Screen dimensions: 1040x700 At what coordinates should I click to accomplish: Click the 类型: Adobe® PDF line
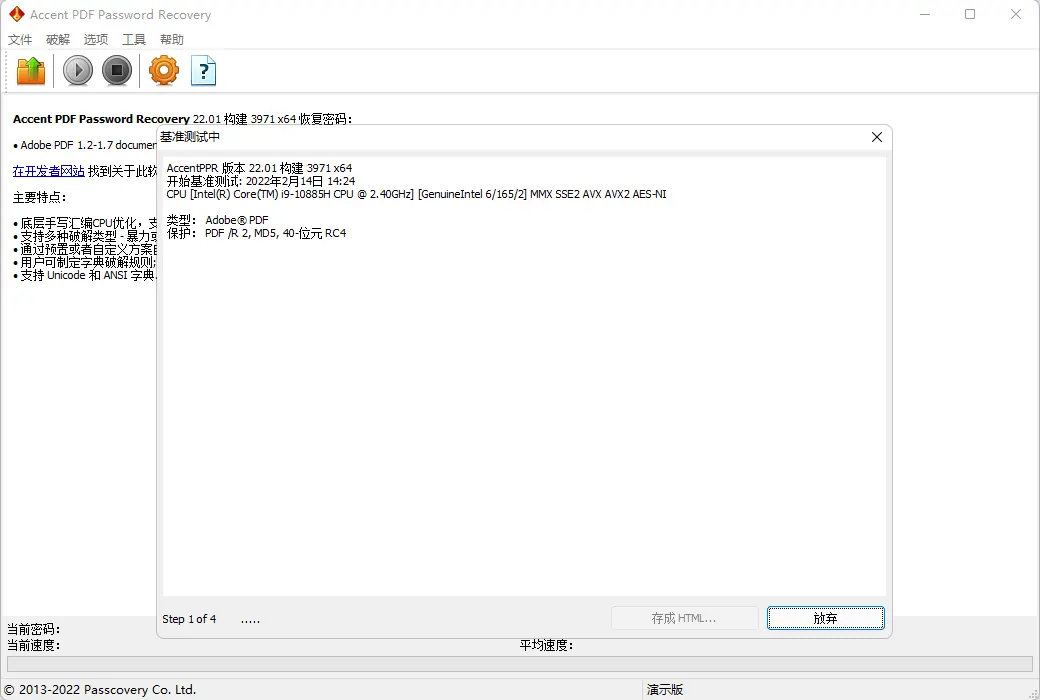(218, 220)
